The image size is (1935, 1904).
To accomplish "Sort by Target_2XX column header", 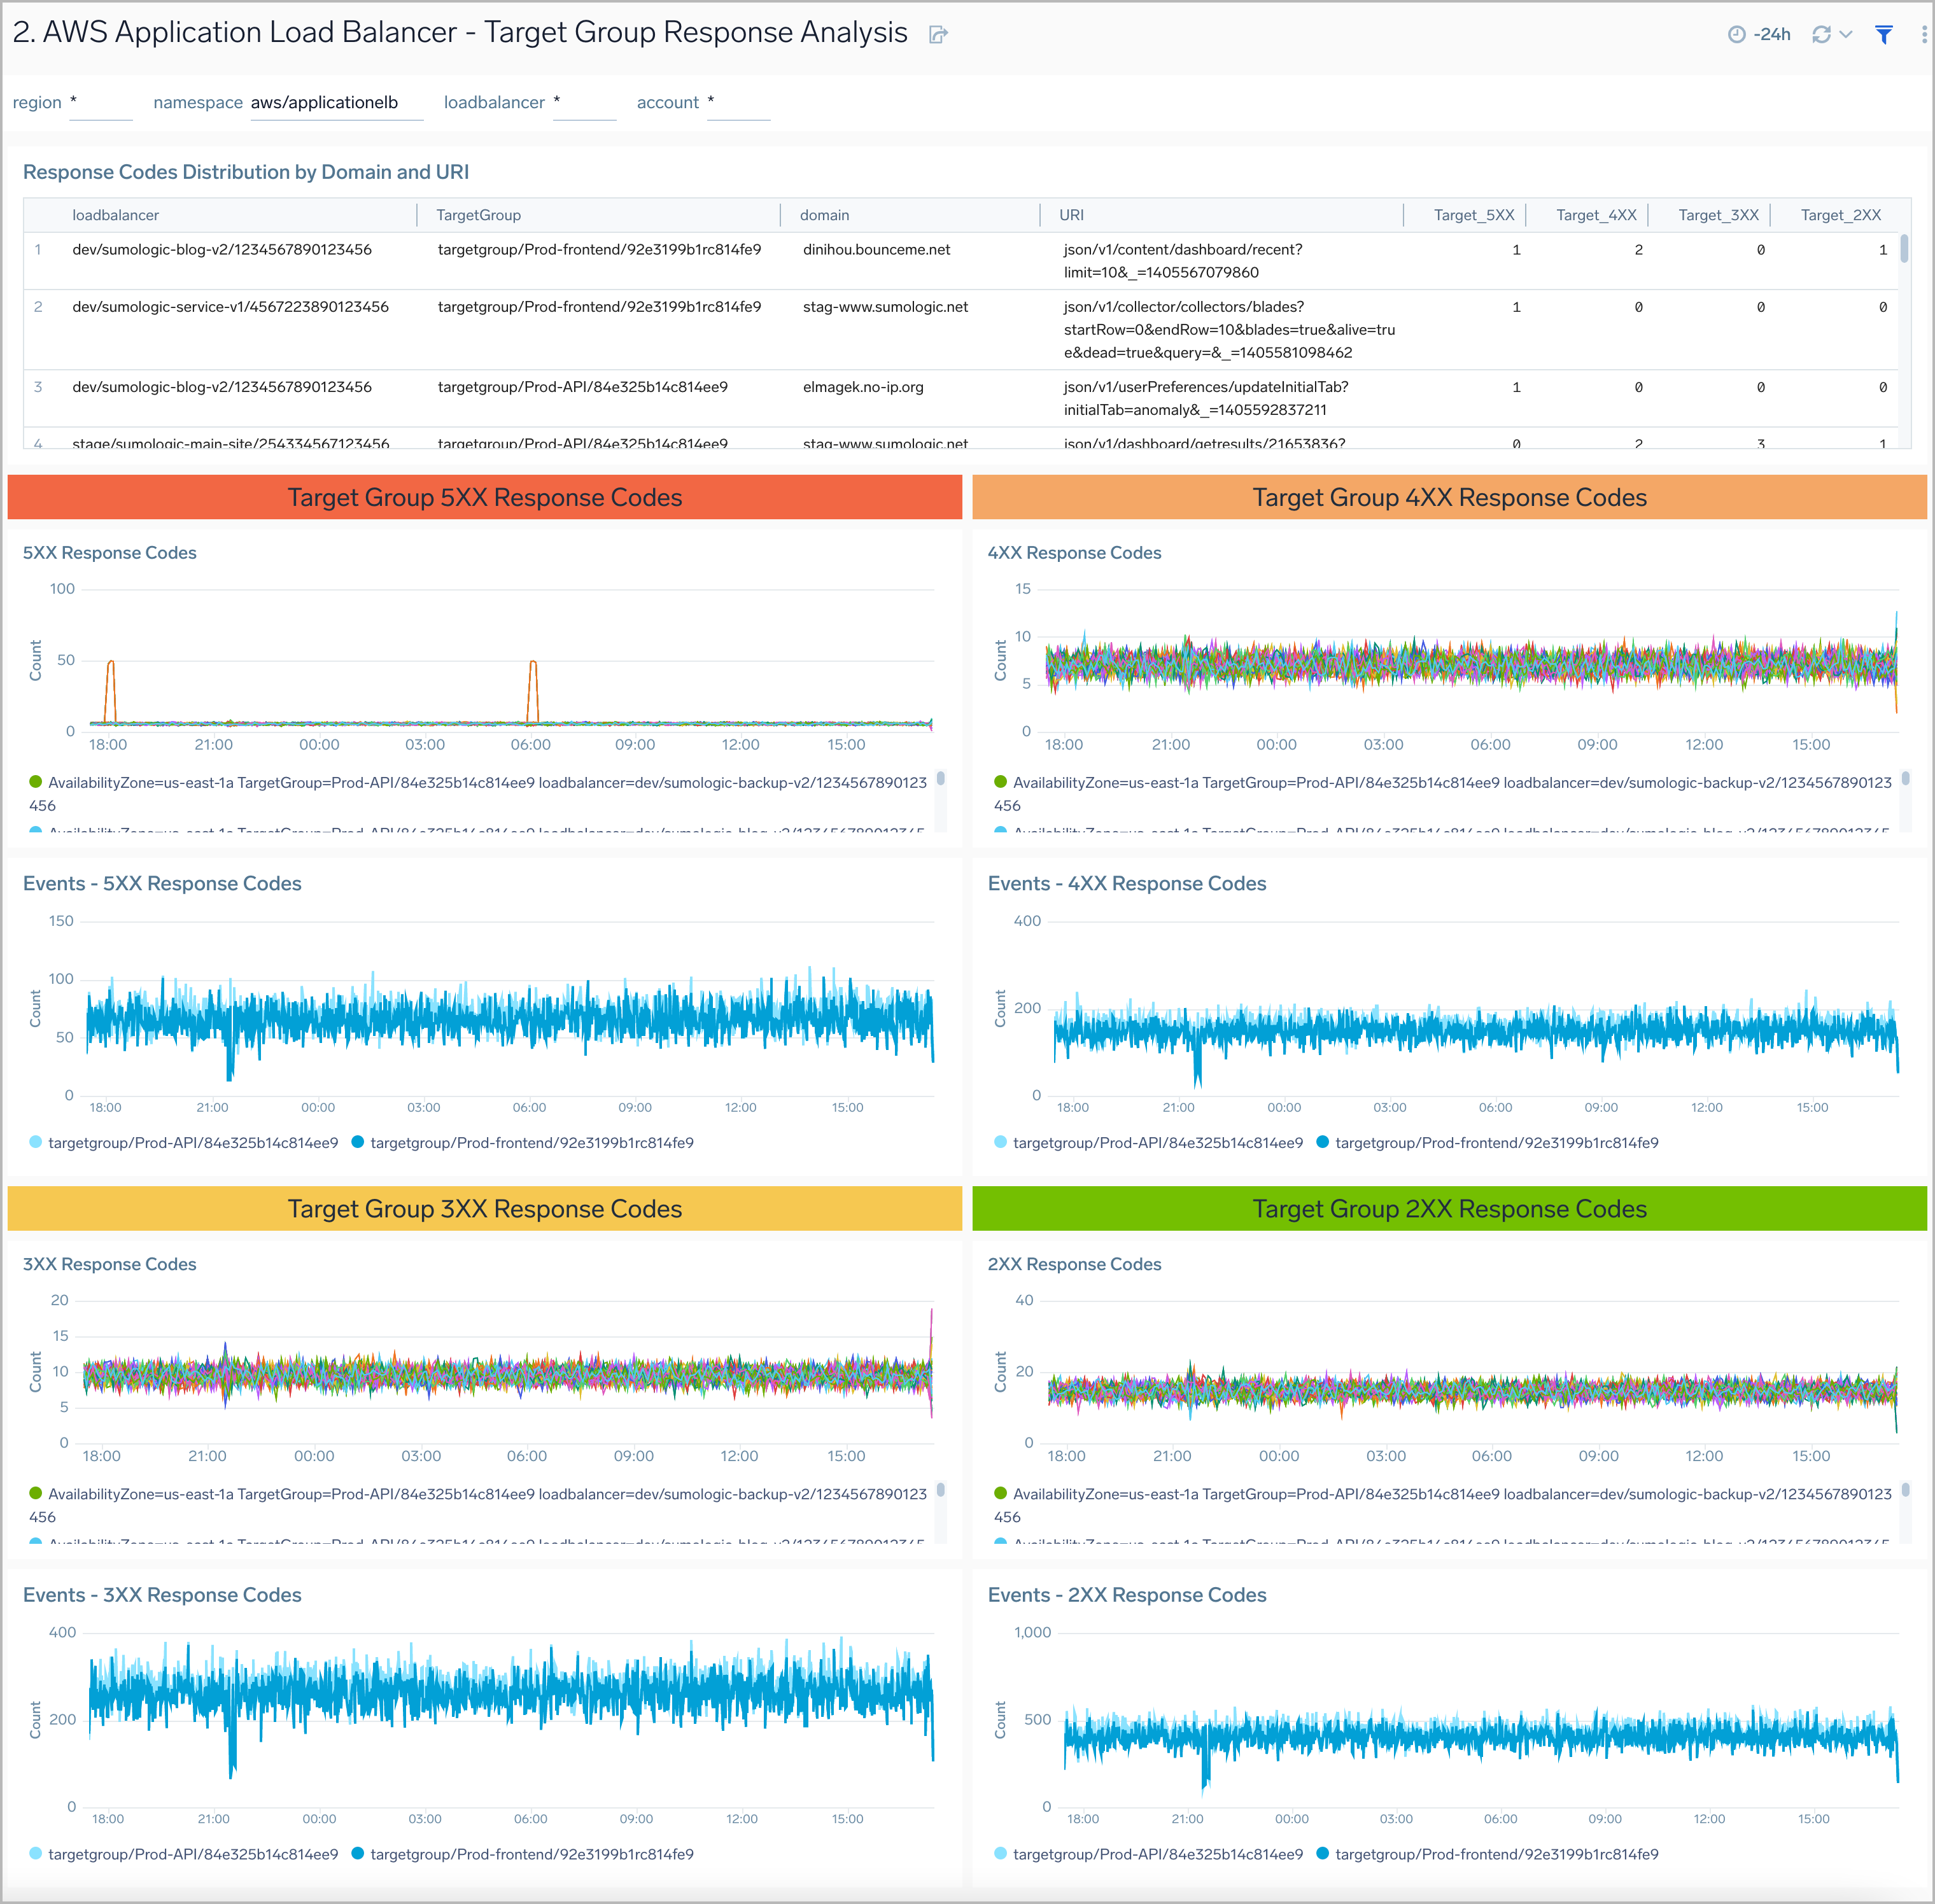I will 1840,215.
